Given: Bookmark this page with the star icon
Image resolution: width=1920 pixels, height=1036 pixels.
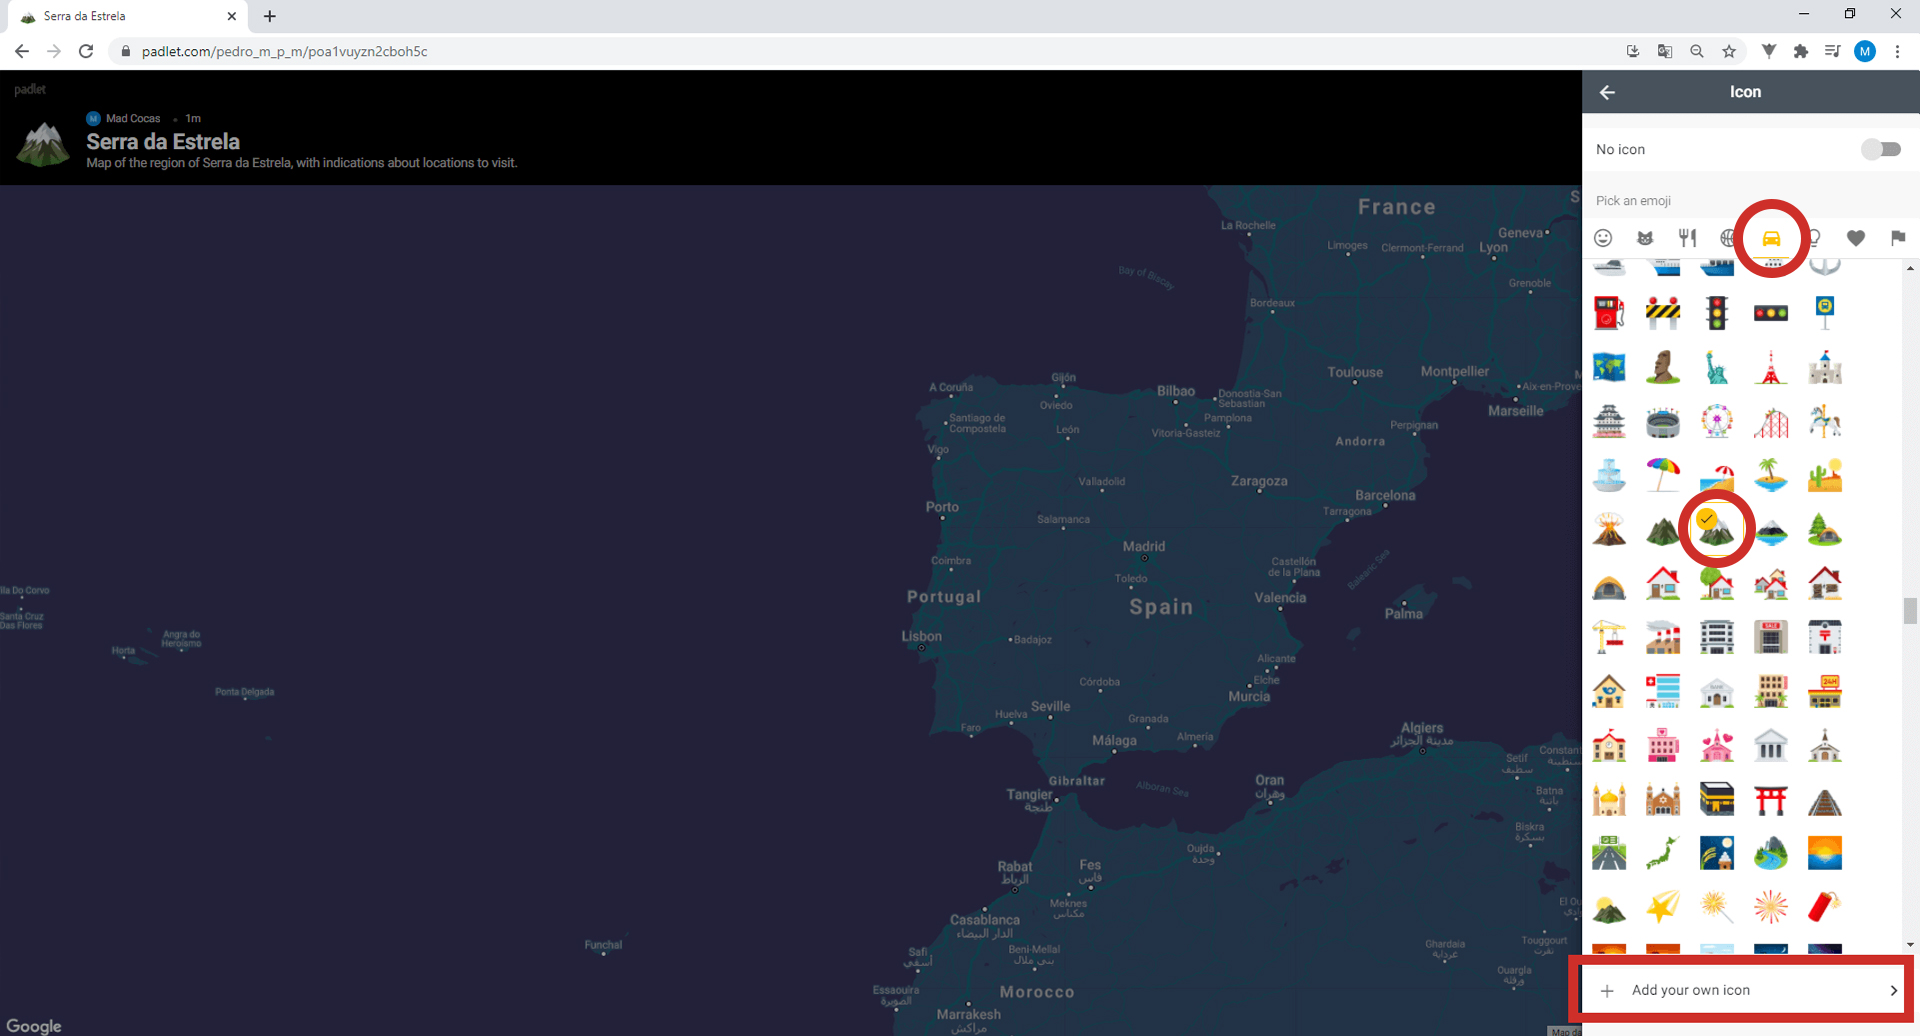Looking at the screenshot, I should pos(1729,51).
